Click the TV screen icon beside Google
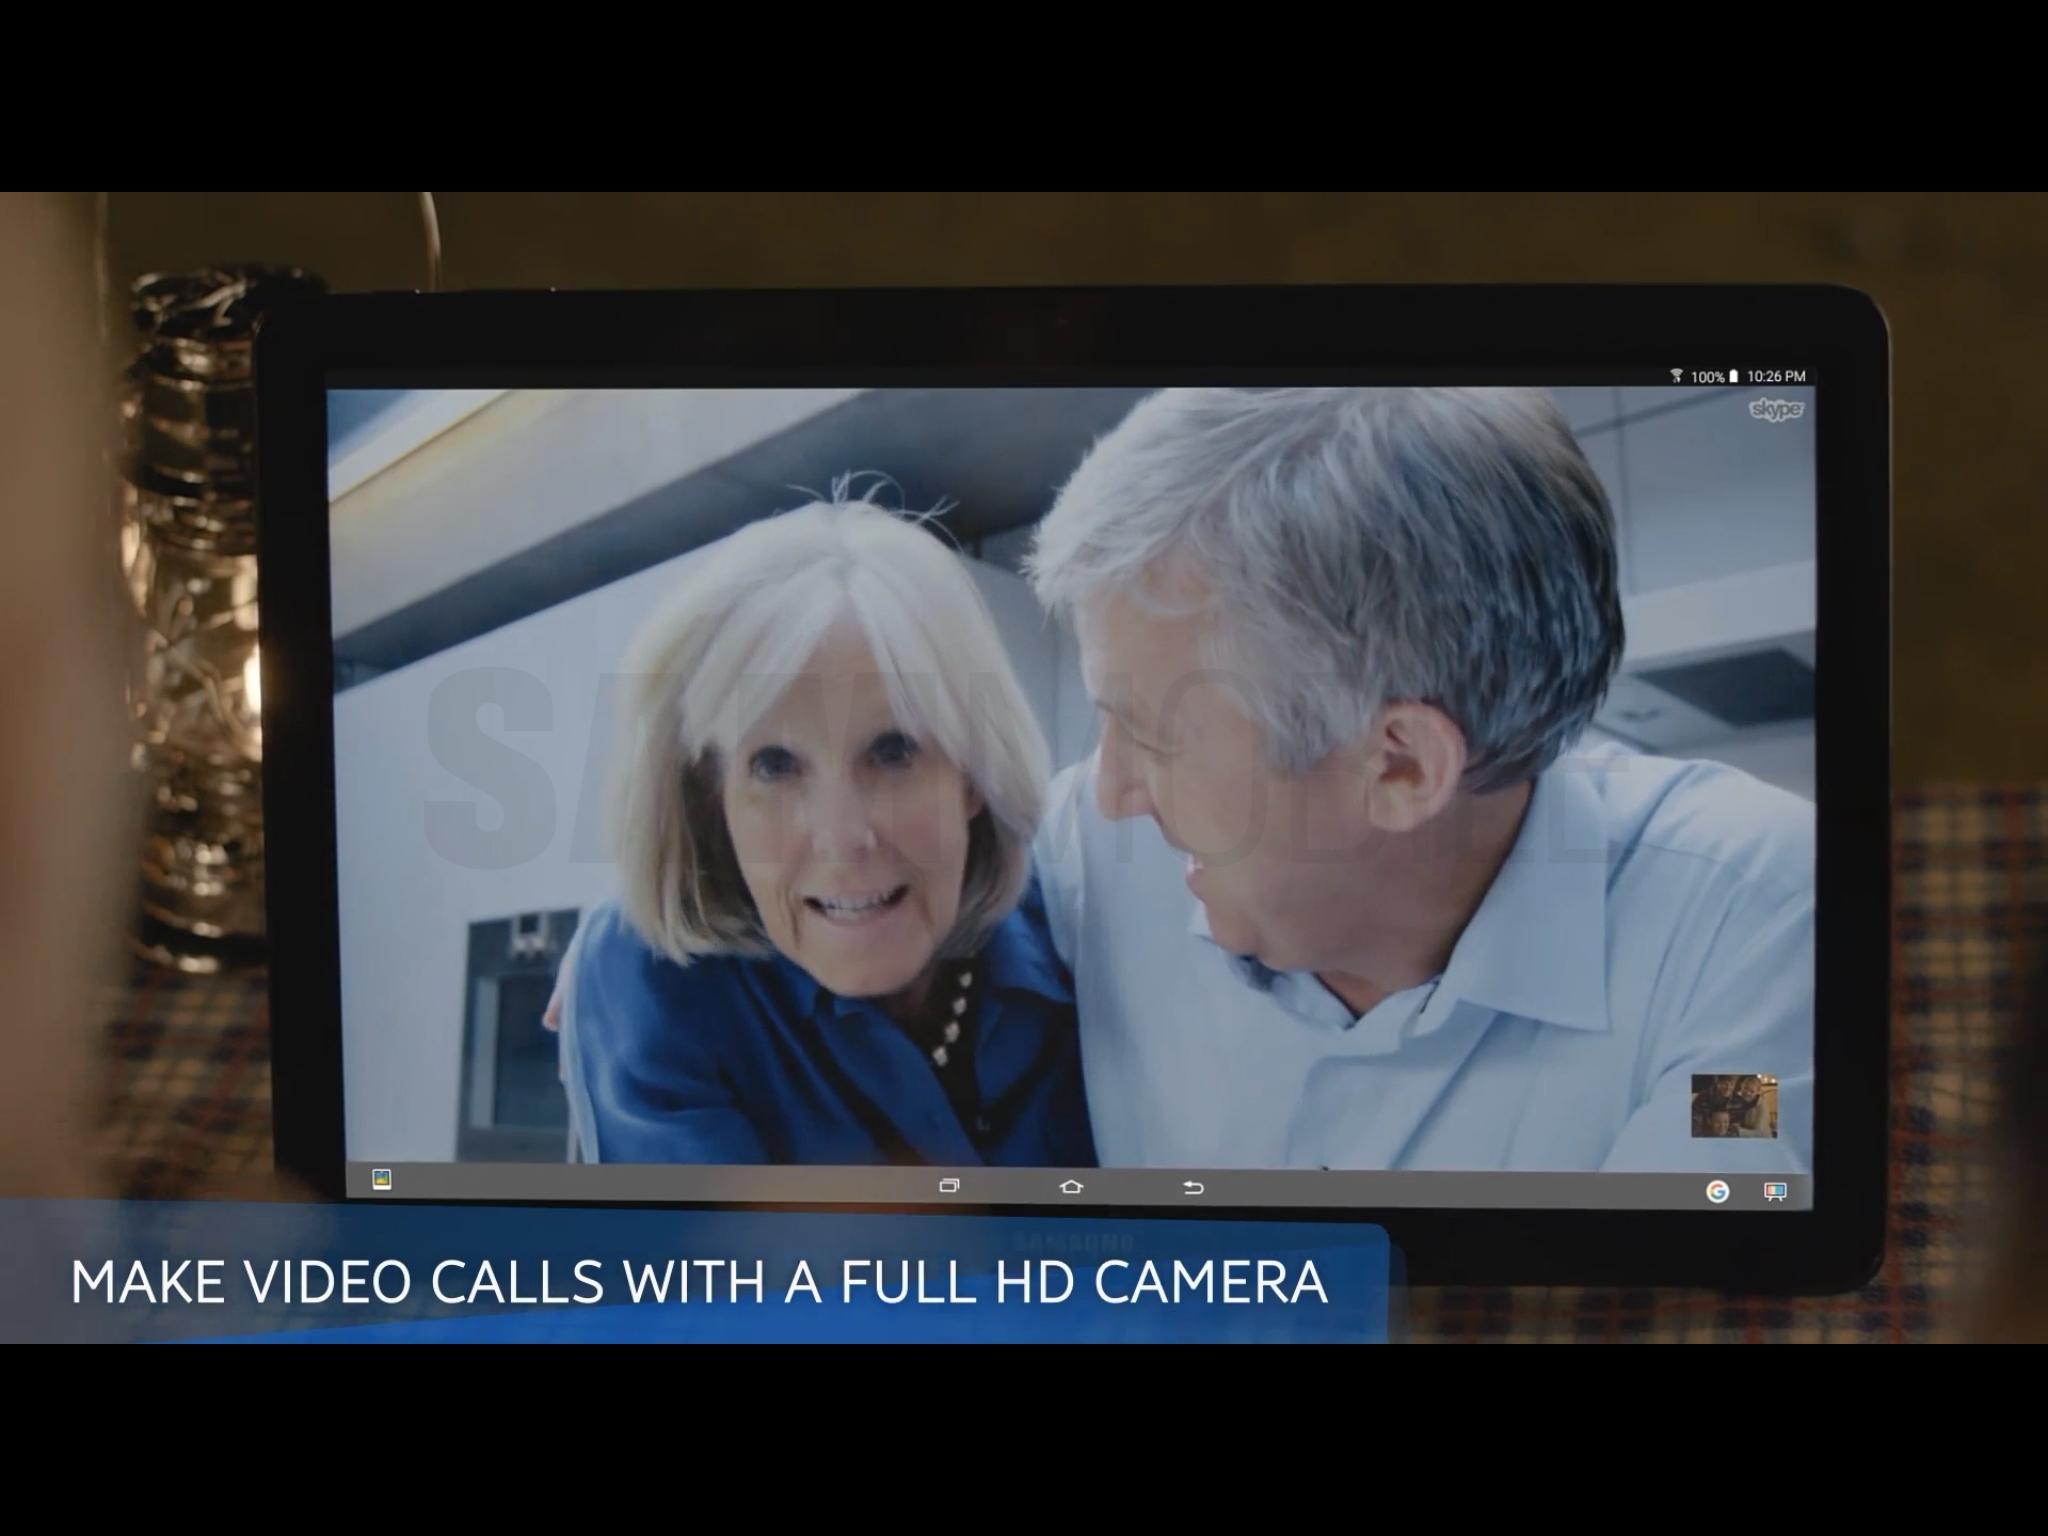 [x=1775, y=1191]
